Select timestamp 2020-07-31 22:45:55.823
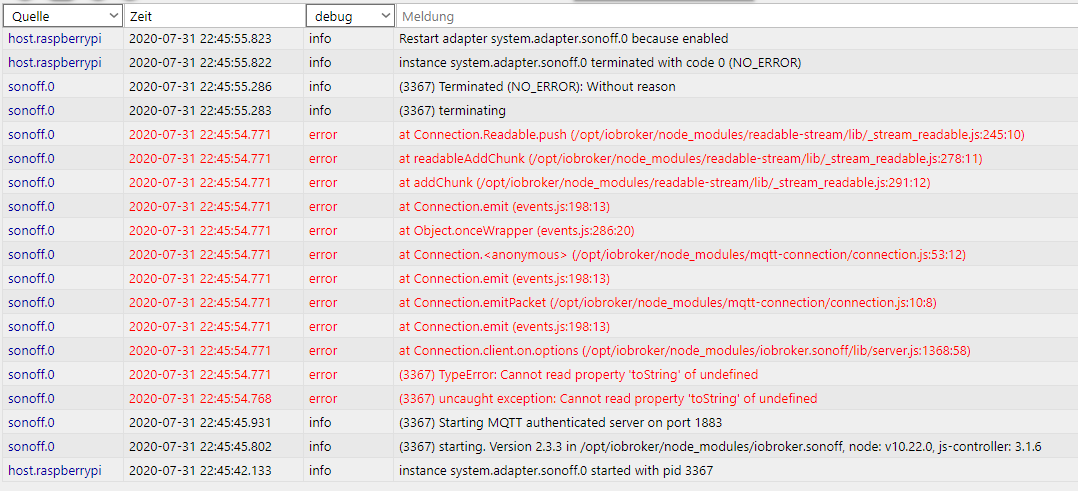1078x491 pixels. pyautogui.click(x=200, y=39)
